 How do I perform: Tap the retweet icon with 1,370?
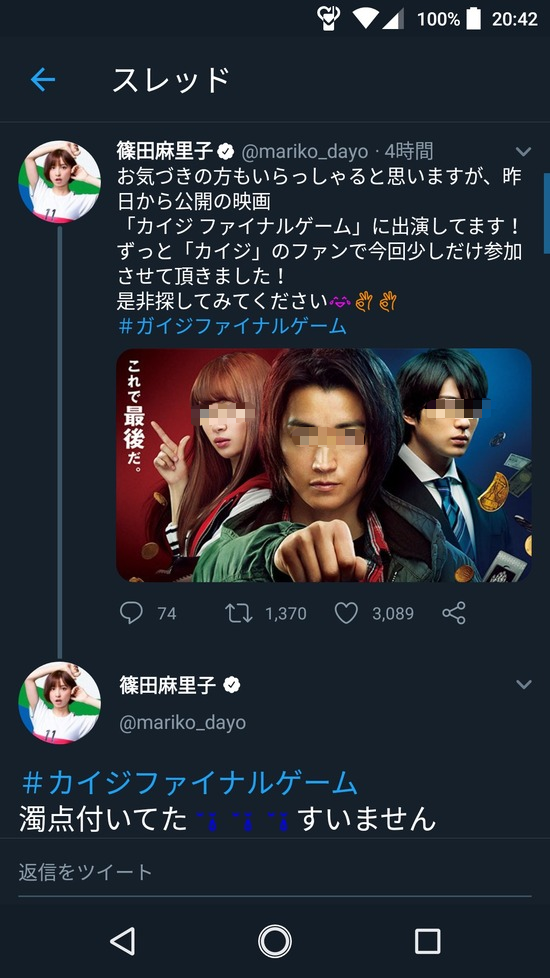239,613
